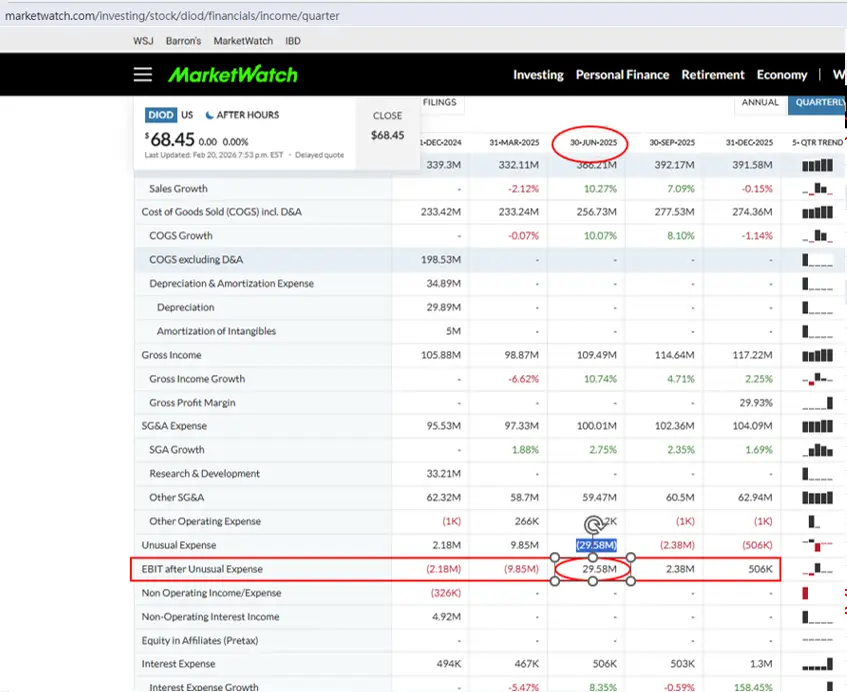Select the Quarterly view toggle
Screen dimensions: 847x692
pos(819,102)
